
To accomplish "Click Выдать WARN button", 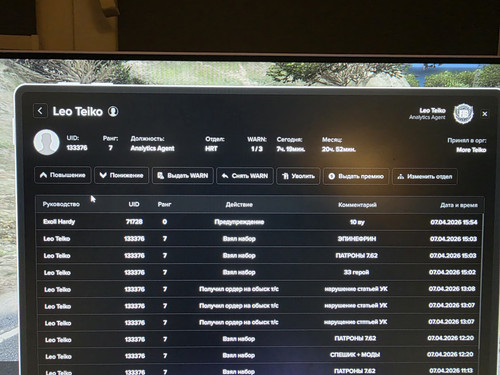I will pos(183,176).
